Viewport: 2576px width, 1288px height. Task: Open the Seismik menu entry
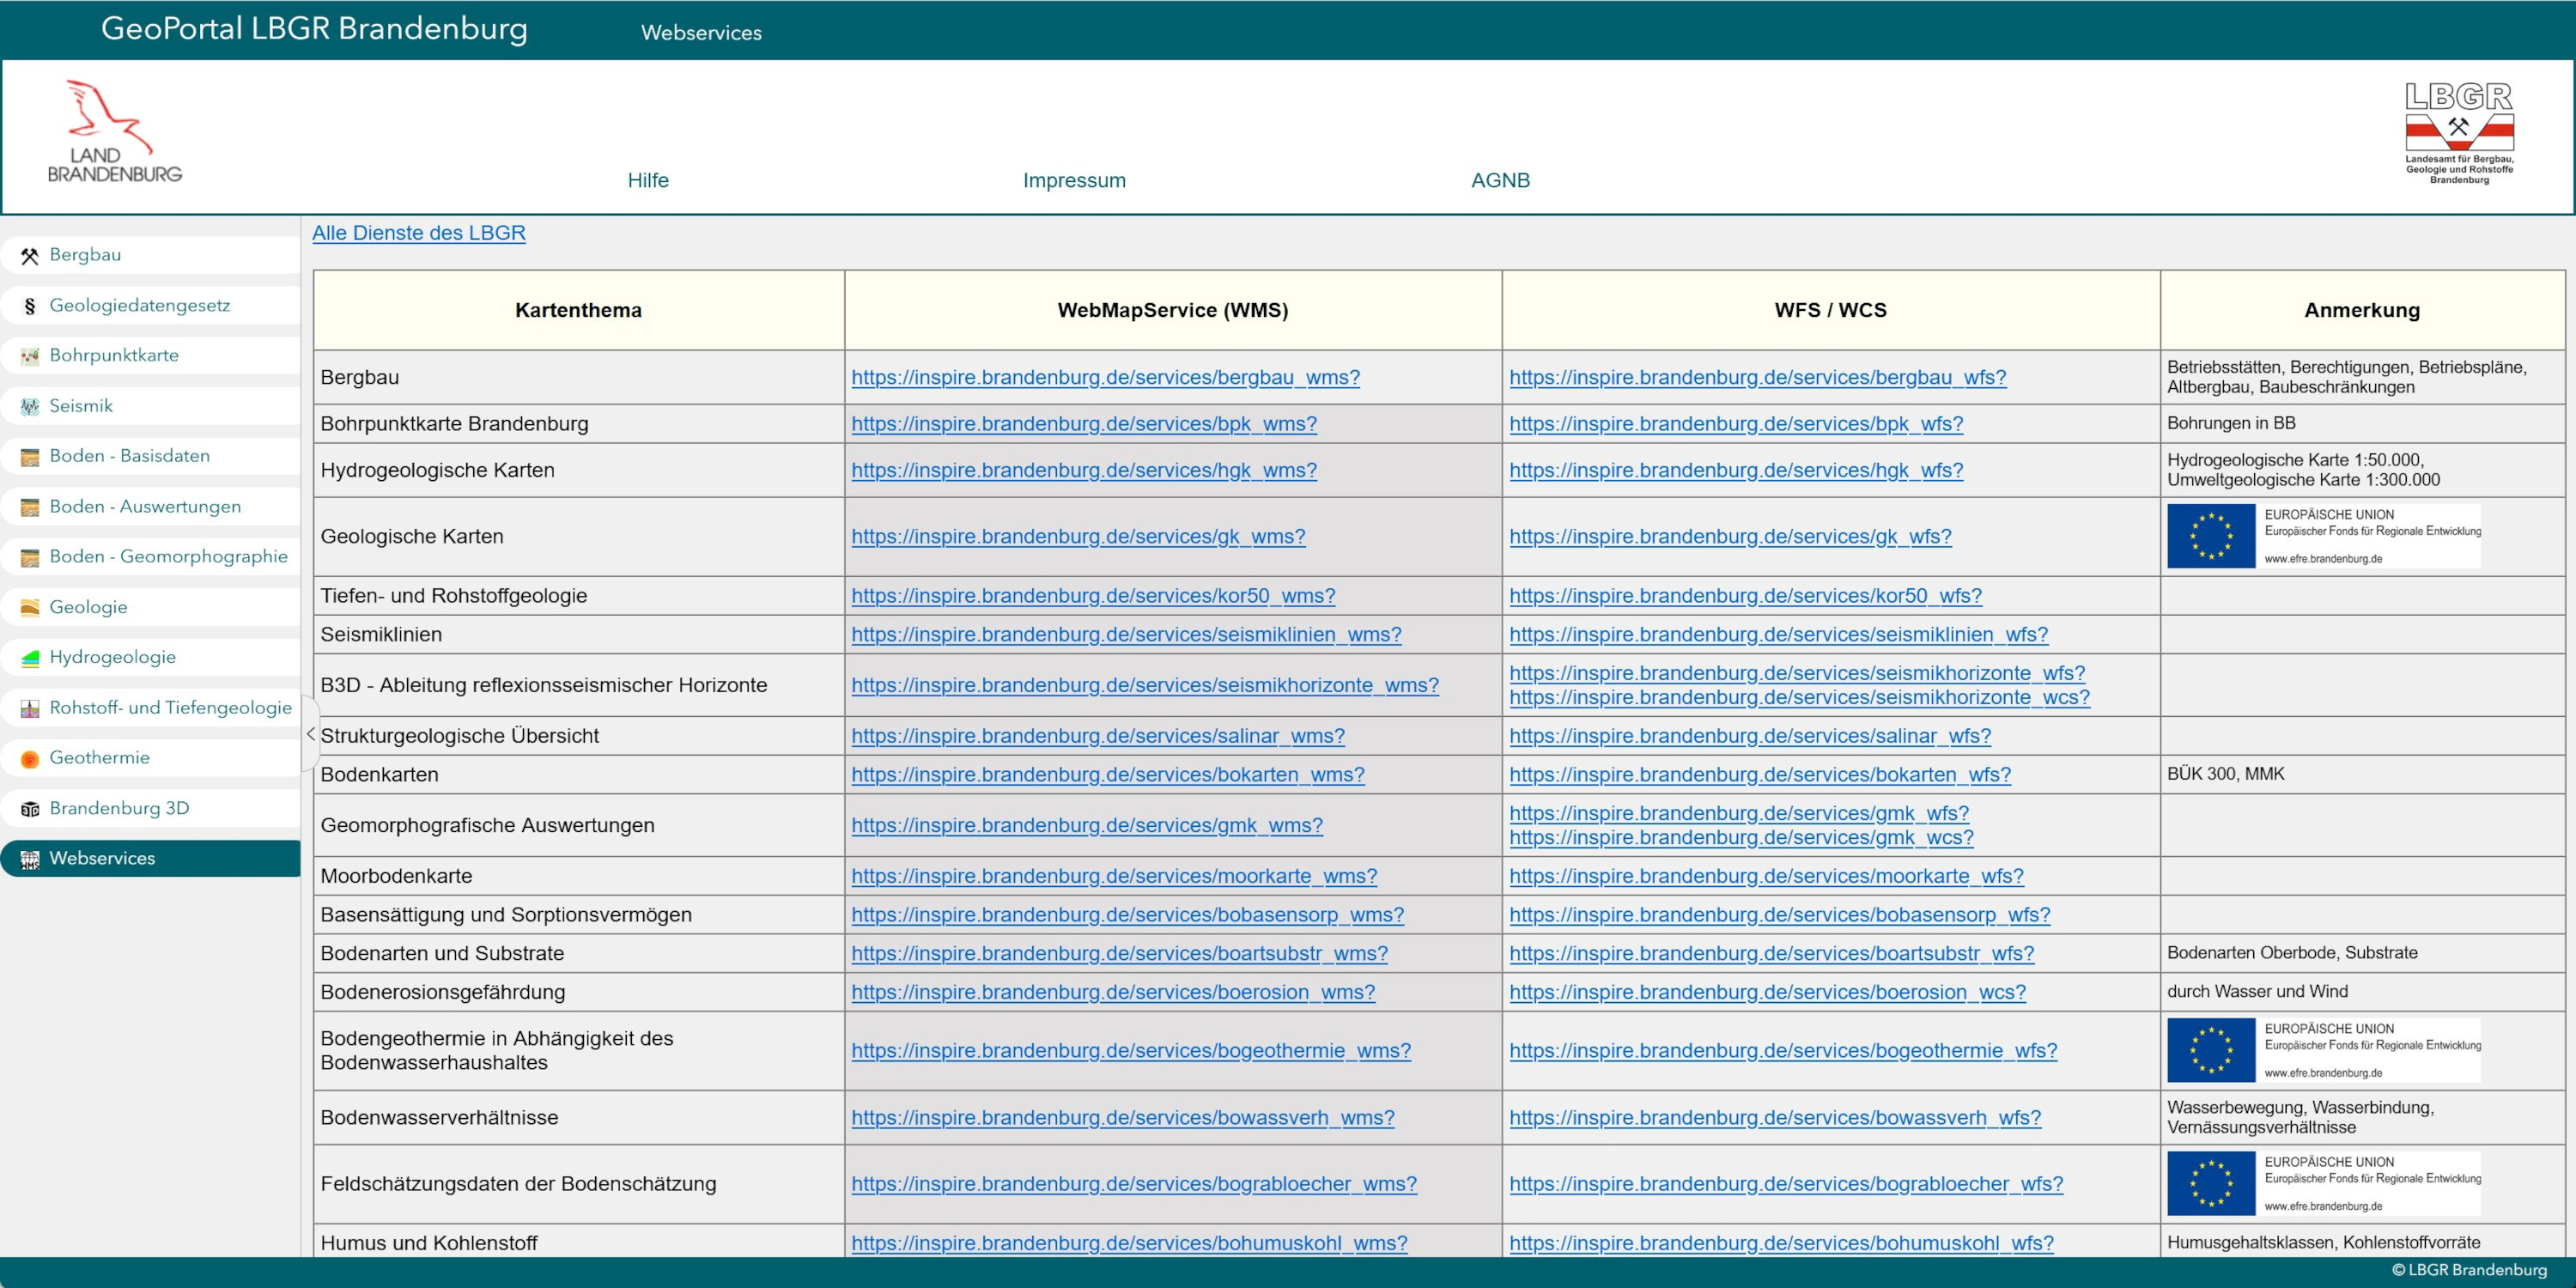click(150, 406)
